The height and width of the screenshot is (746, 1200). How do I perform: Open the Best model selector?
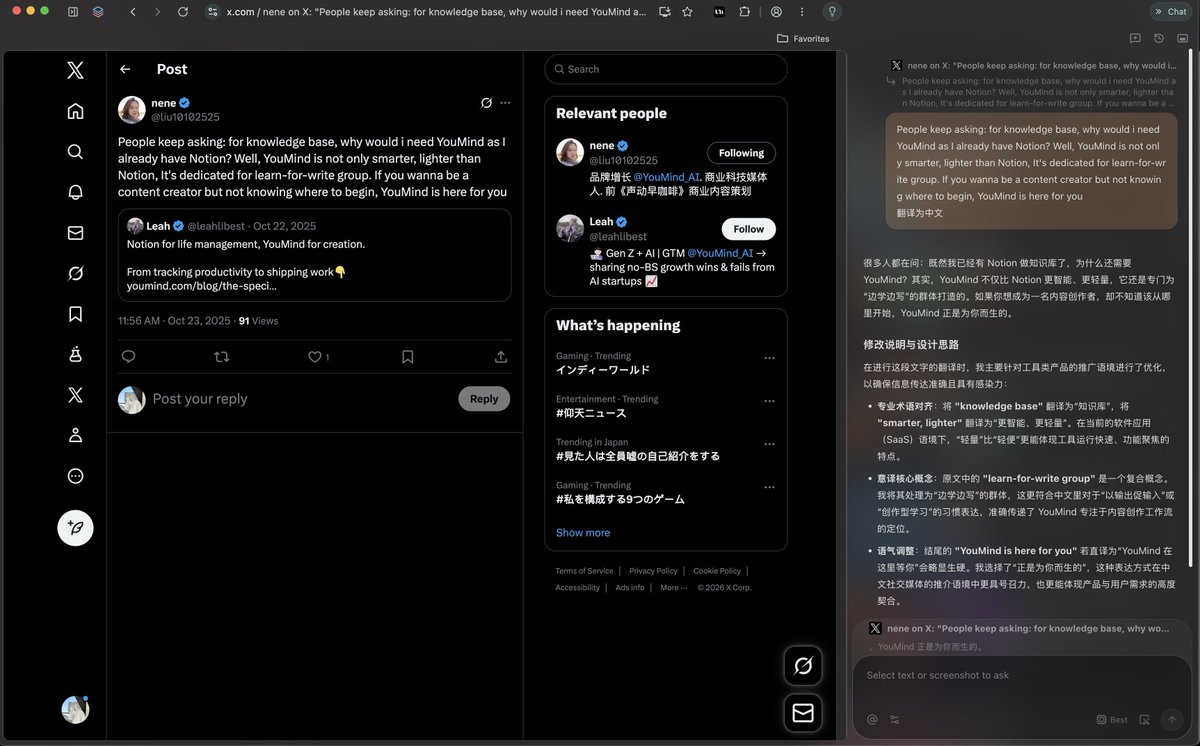(1111, 719)
